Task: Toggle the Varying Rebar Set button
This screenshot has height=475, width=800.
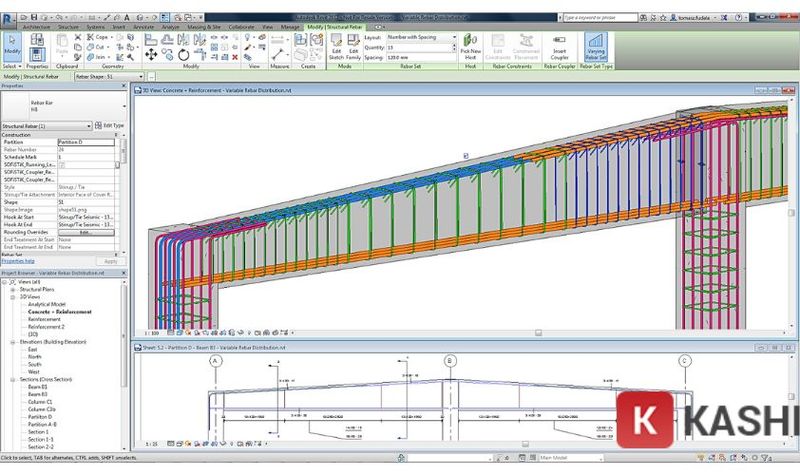Action: [x=596, y=47]
